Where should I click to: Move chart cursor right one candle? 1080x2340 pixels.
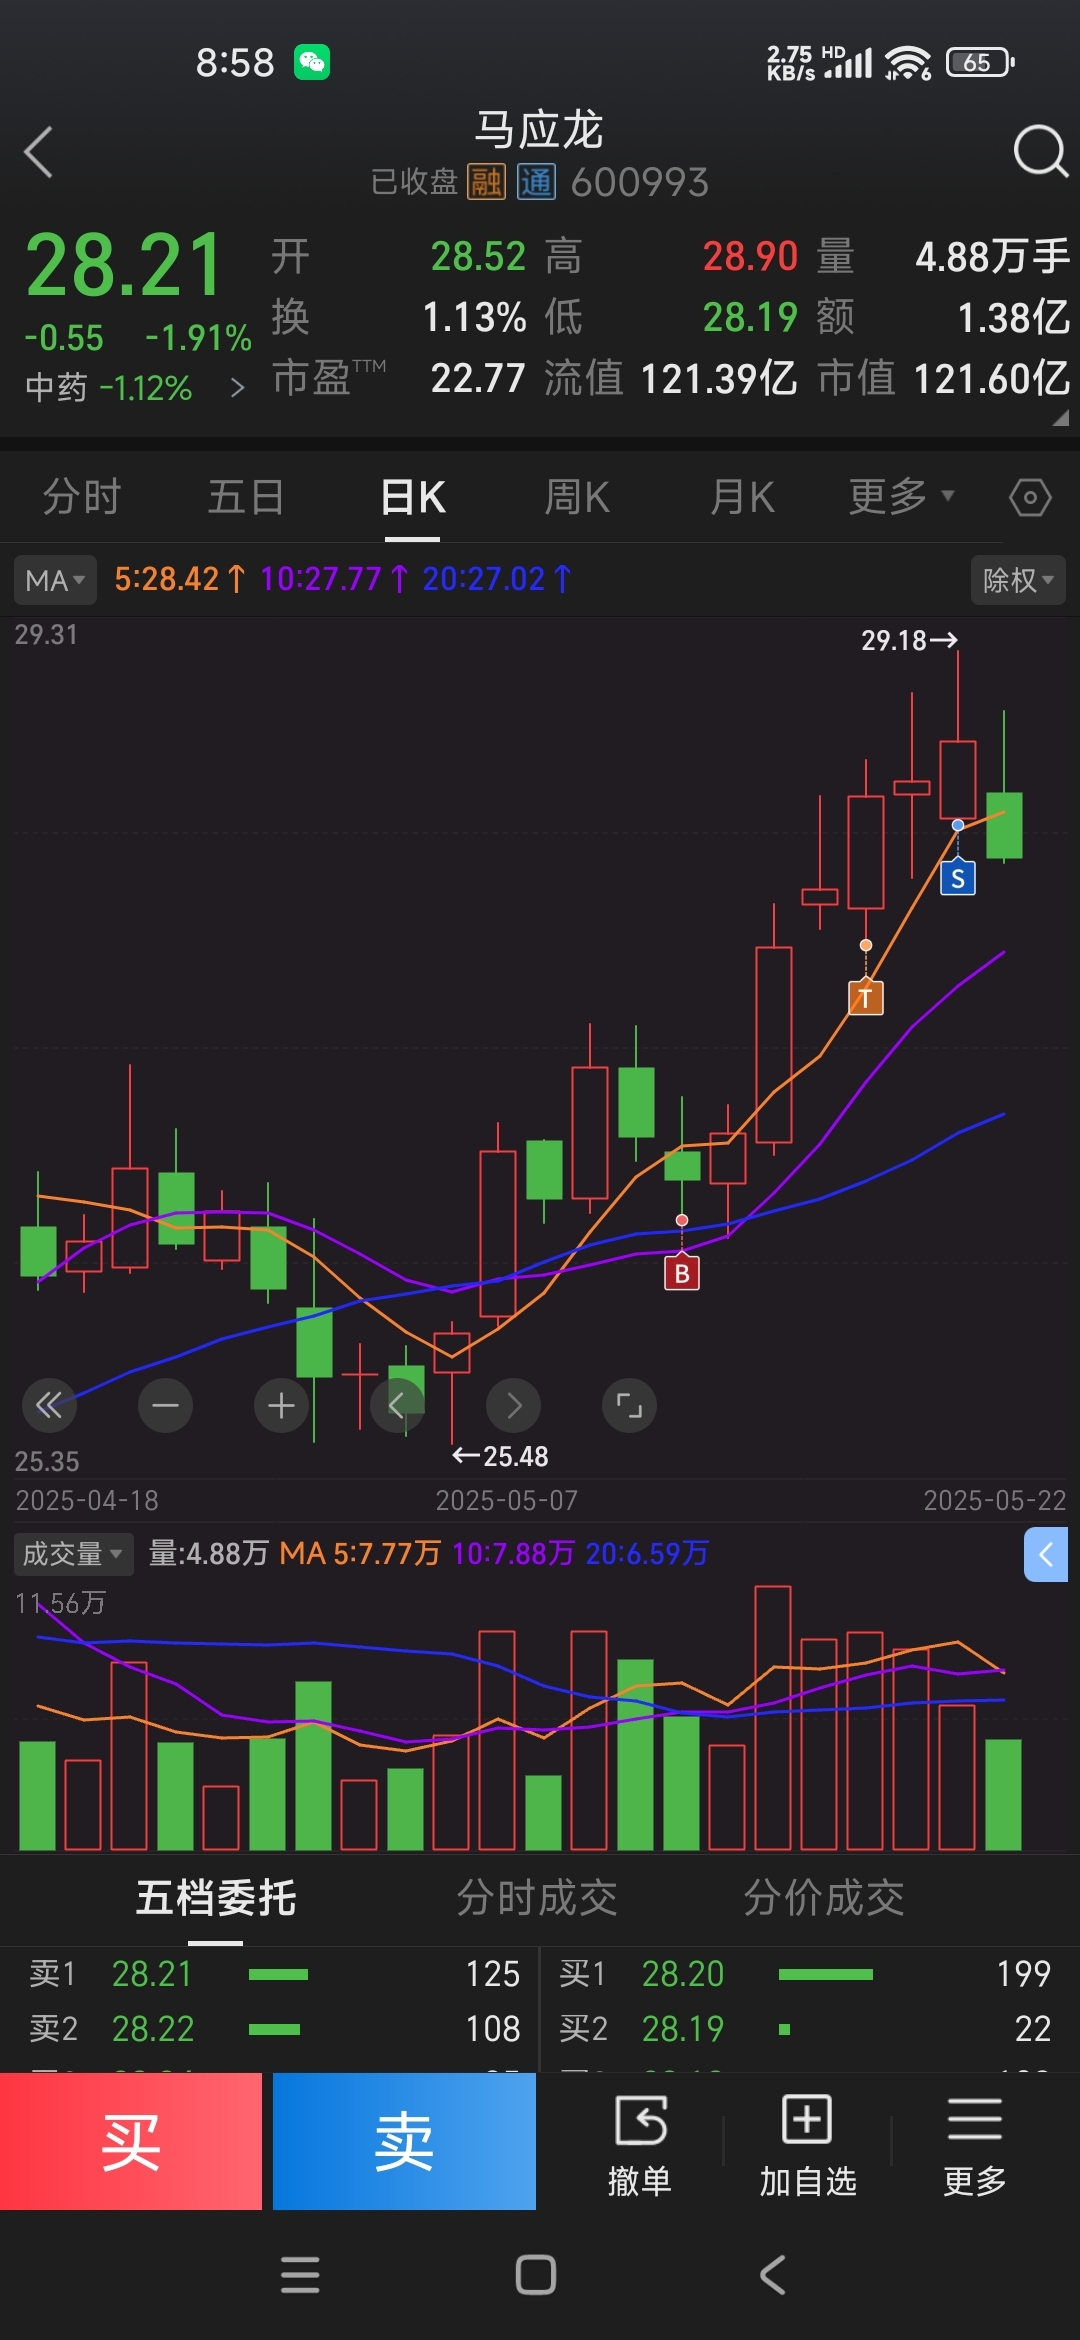513,1406
